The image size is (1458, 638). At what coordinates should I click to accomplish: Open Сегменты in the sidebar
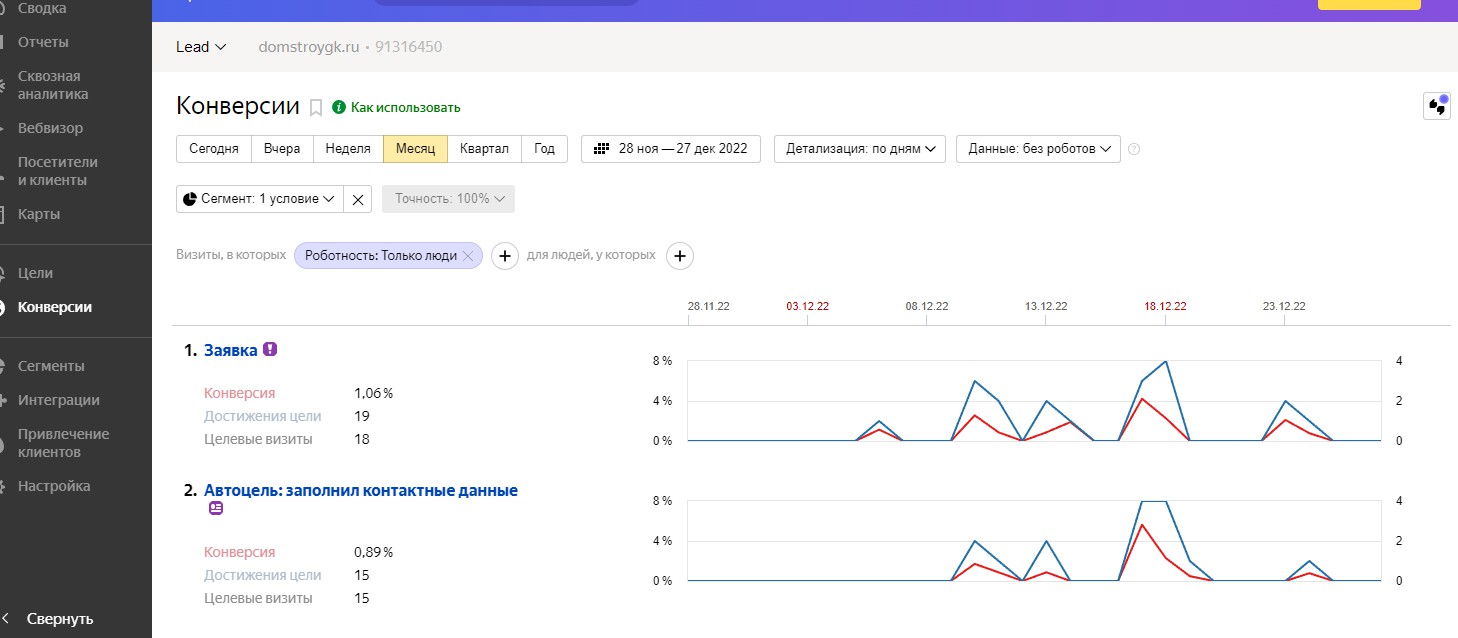click(x=51, y=366)
